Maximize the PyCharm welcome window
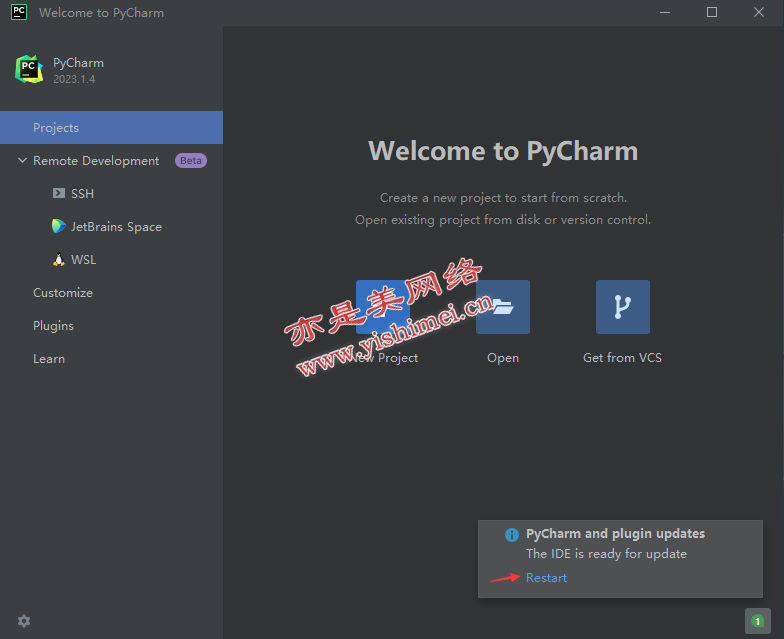784x639 pixels. pos(712,12)
